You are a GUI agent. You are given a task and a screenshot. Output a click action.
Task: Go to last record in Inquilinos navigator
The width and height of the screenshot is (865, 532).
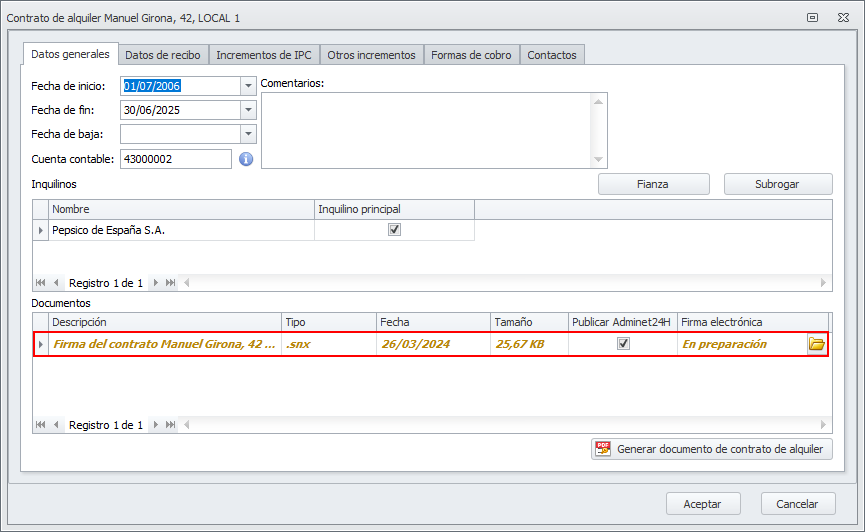click(170, 283)
